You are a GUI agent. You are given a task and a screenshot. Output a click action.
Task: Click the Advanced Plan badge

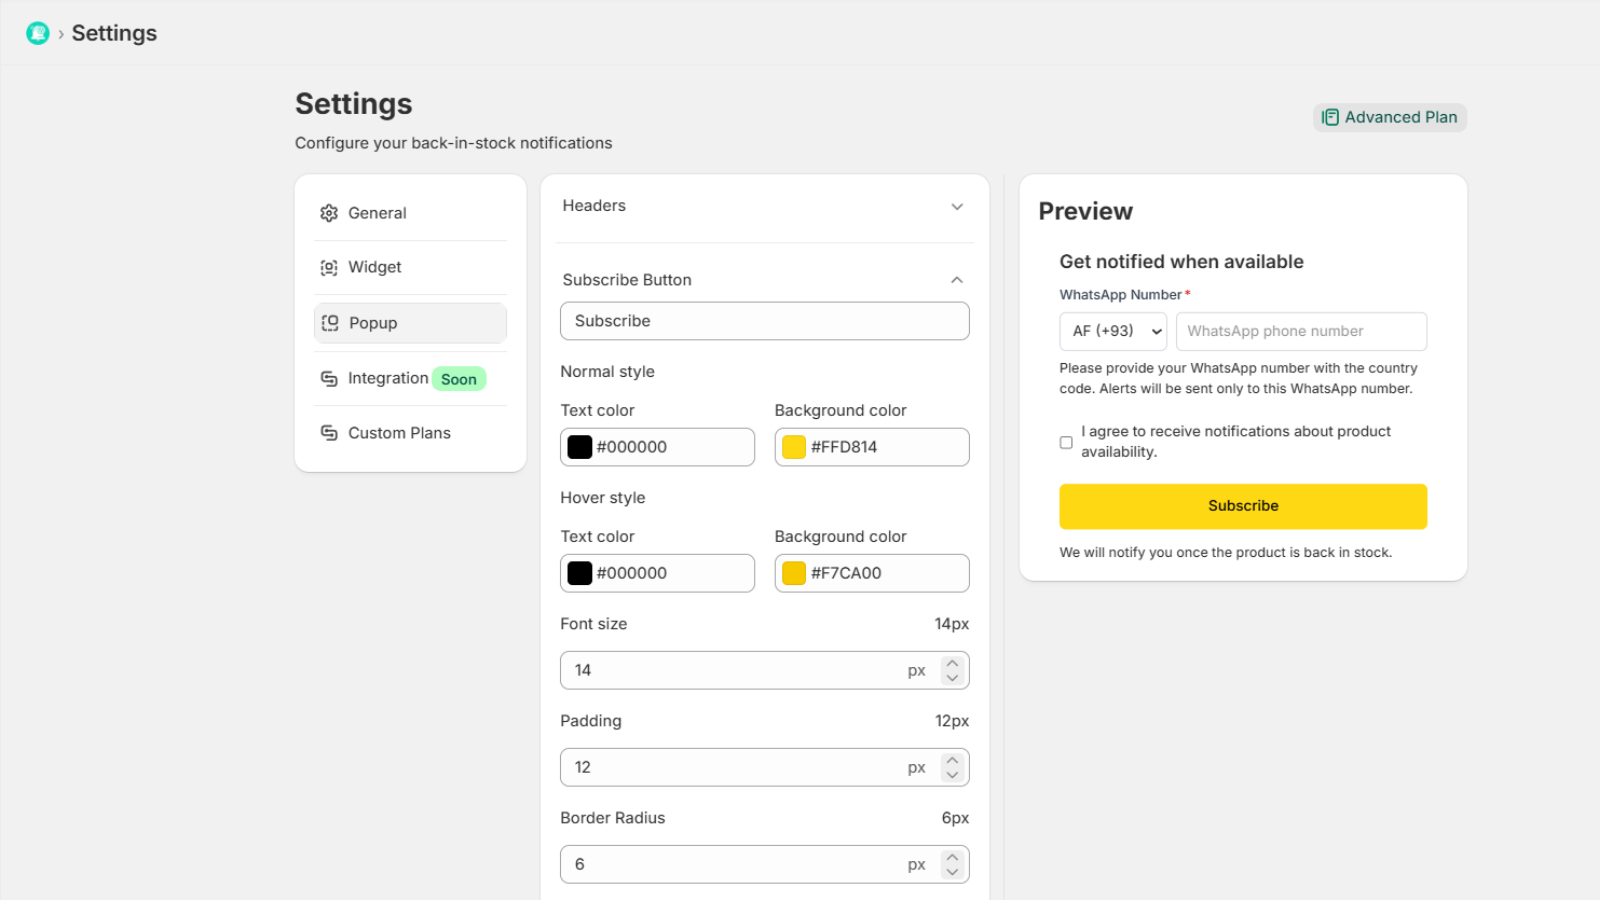[1389, 117]
